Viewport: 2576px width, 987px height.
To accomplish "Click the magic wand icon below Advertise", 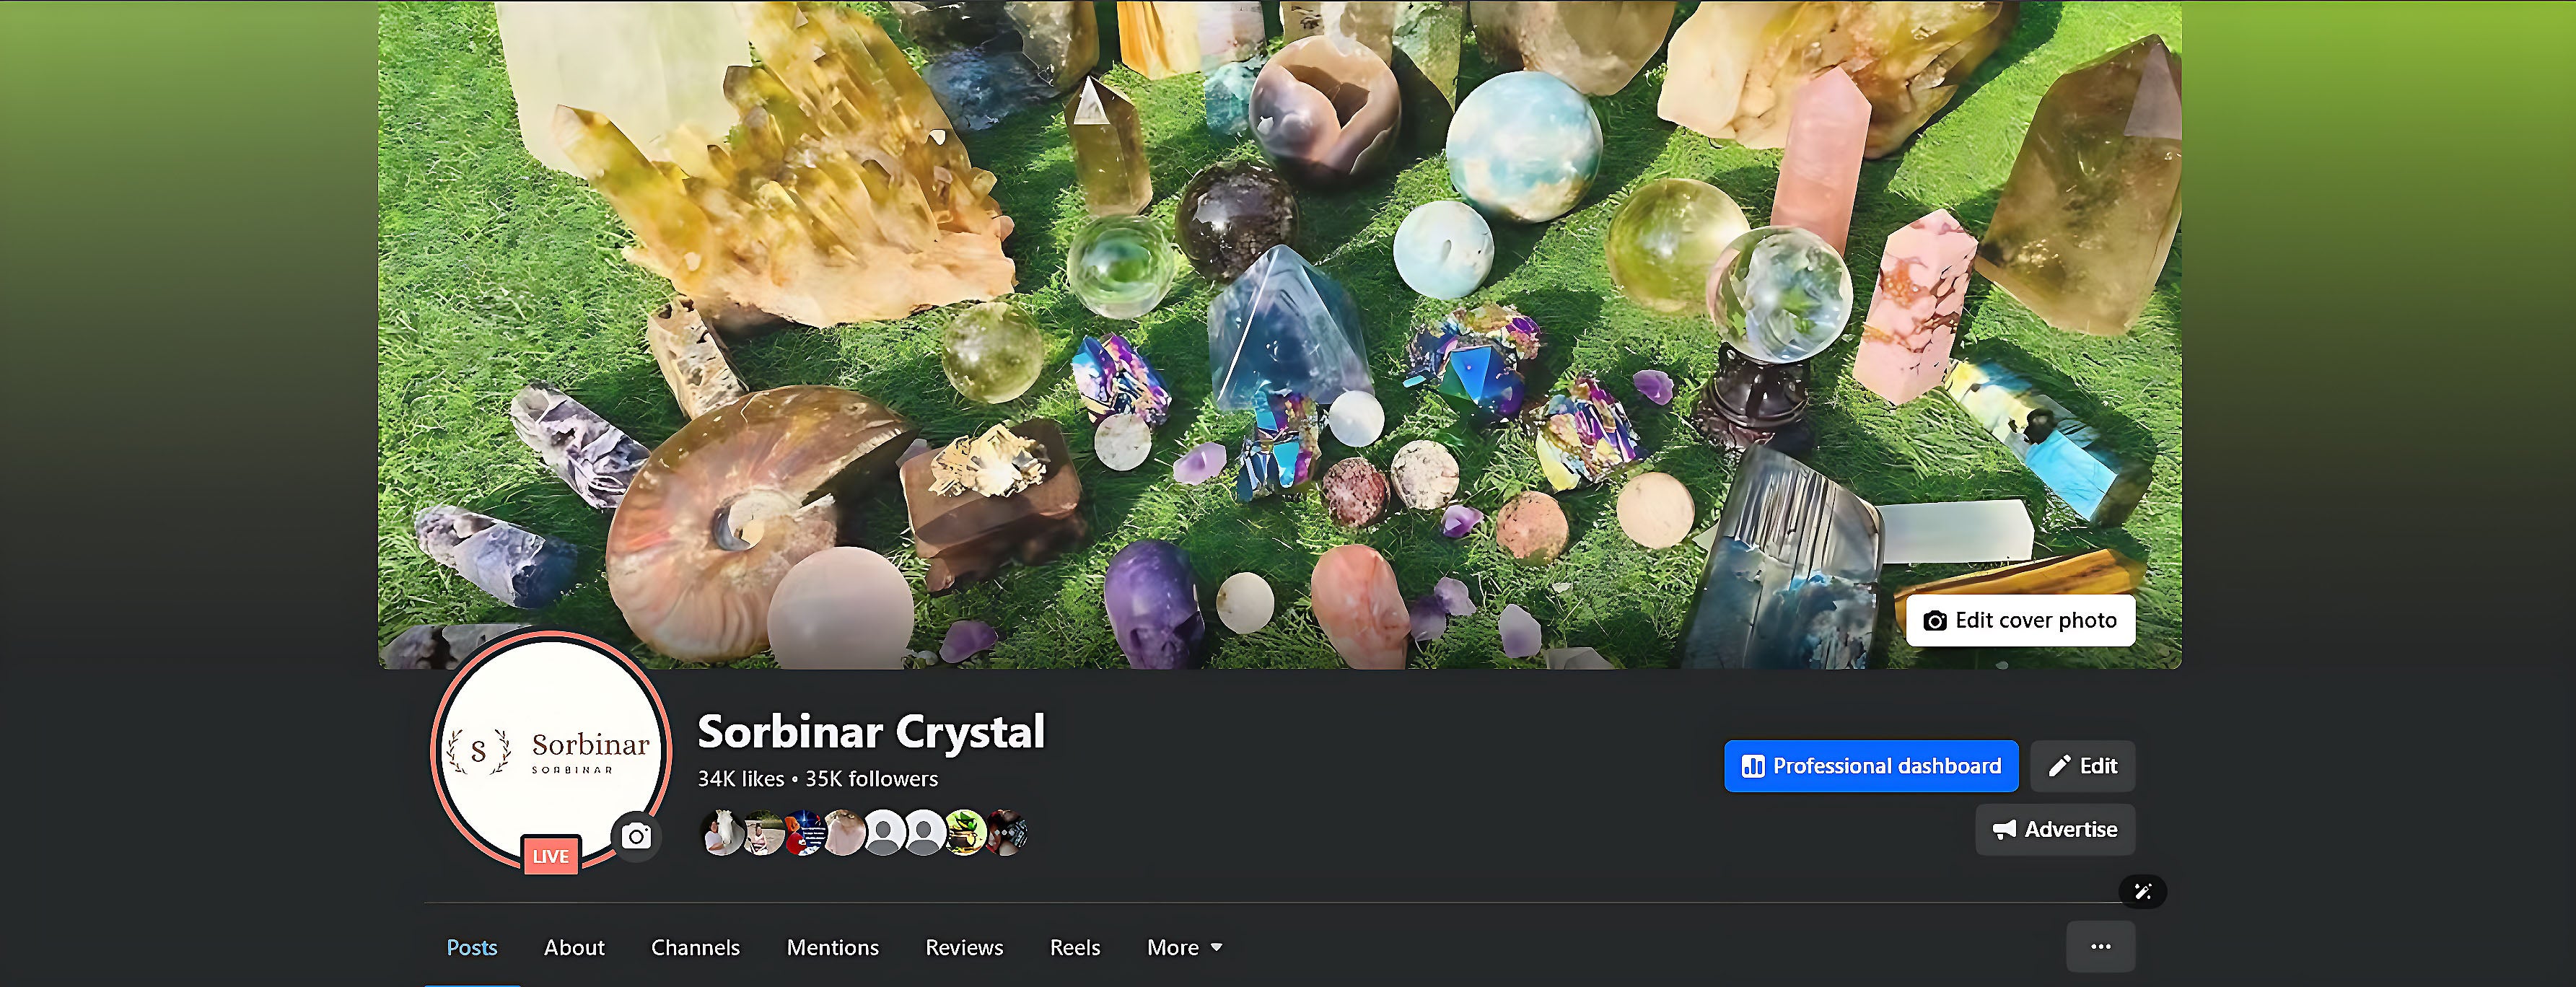I will pyautogui.click(x=2142, y=891).
